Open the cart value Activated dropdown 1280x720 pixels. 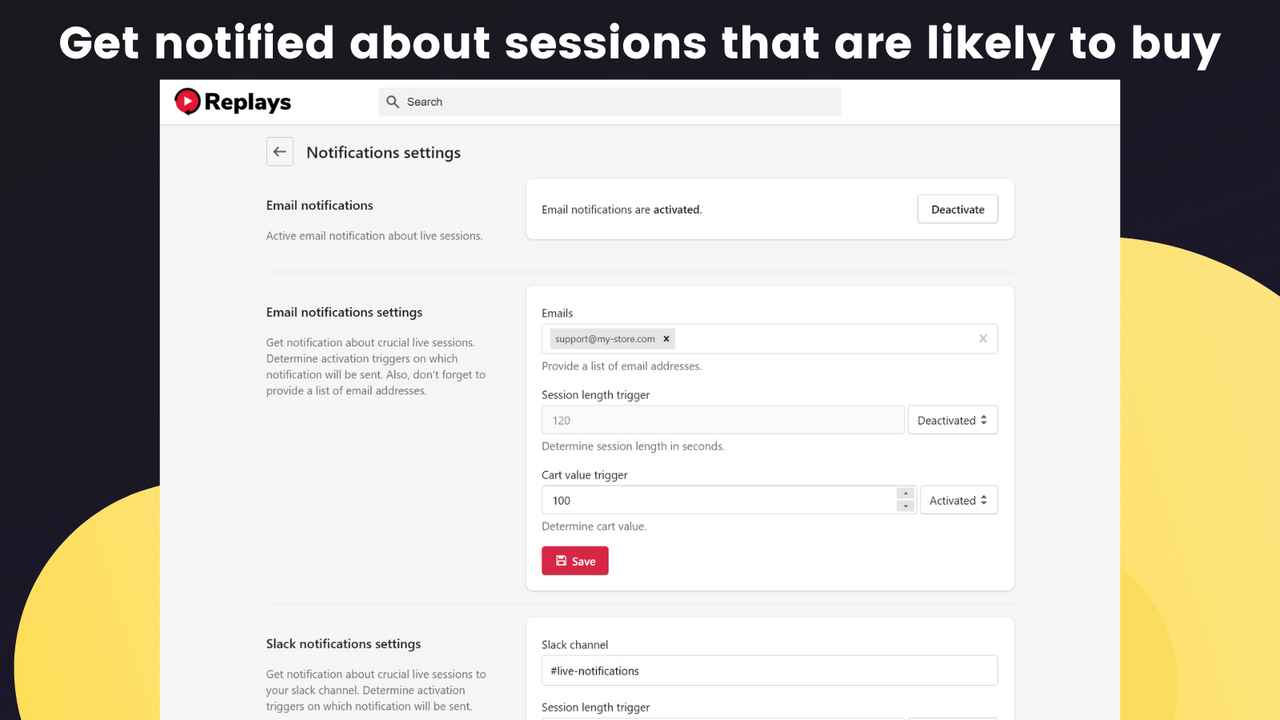pyautogui.click(x=959, y=500)
